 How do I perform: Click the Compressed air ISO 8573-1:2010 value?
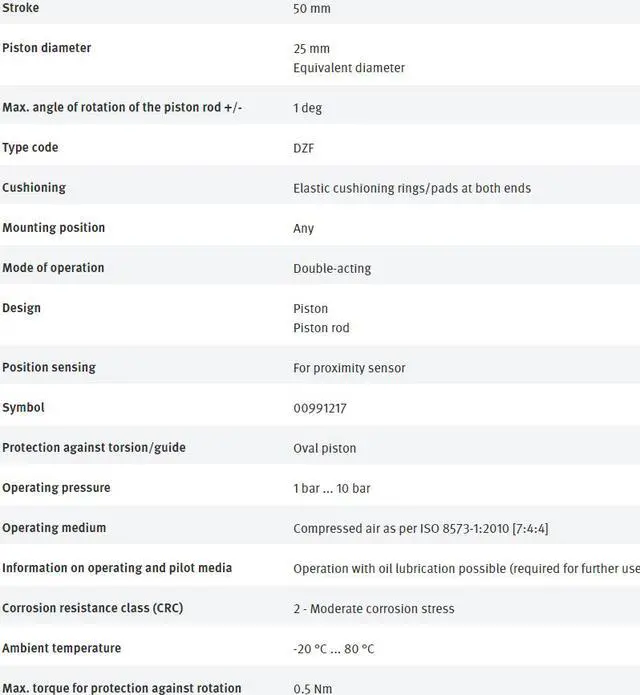[x=420, y=528]
